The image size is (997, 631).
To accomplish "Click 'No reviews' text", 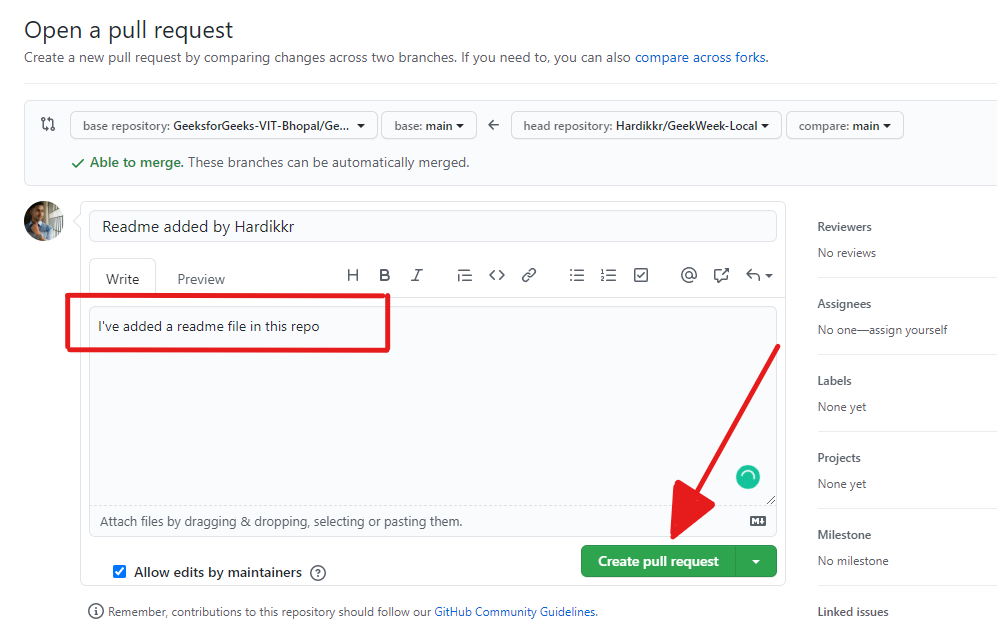I will (846, 253).
